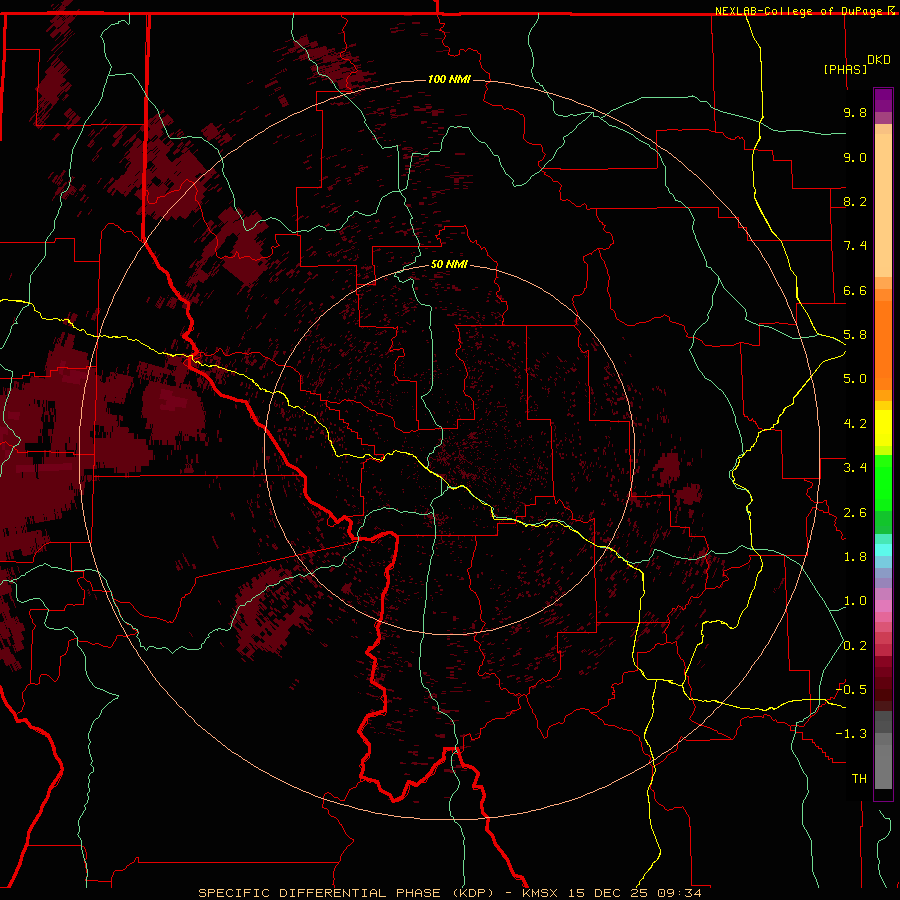Click the 100 NMI range ring label
Viewport: 900px width, 900px height.
point(449,79)
